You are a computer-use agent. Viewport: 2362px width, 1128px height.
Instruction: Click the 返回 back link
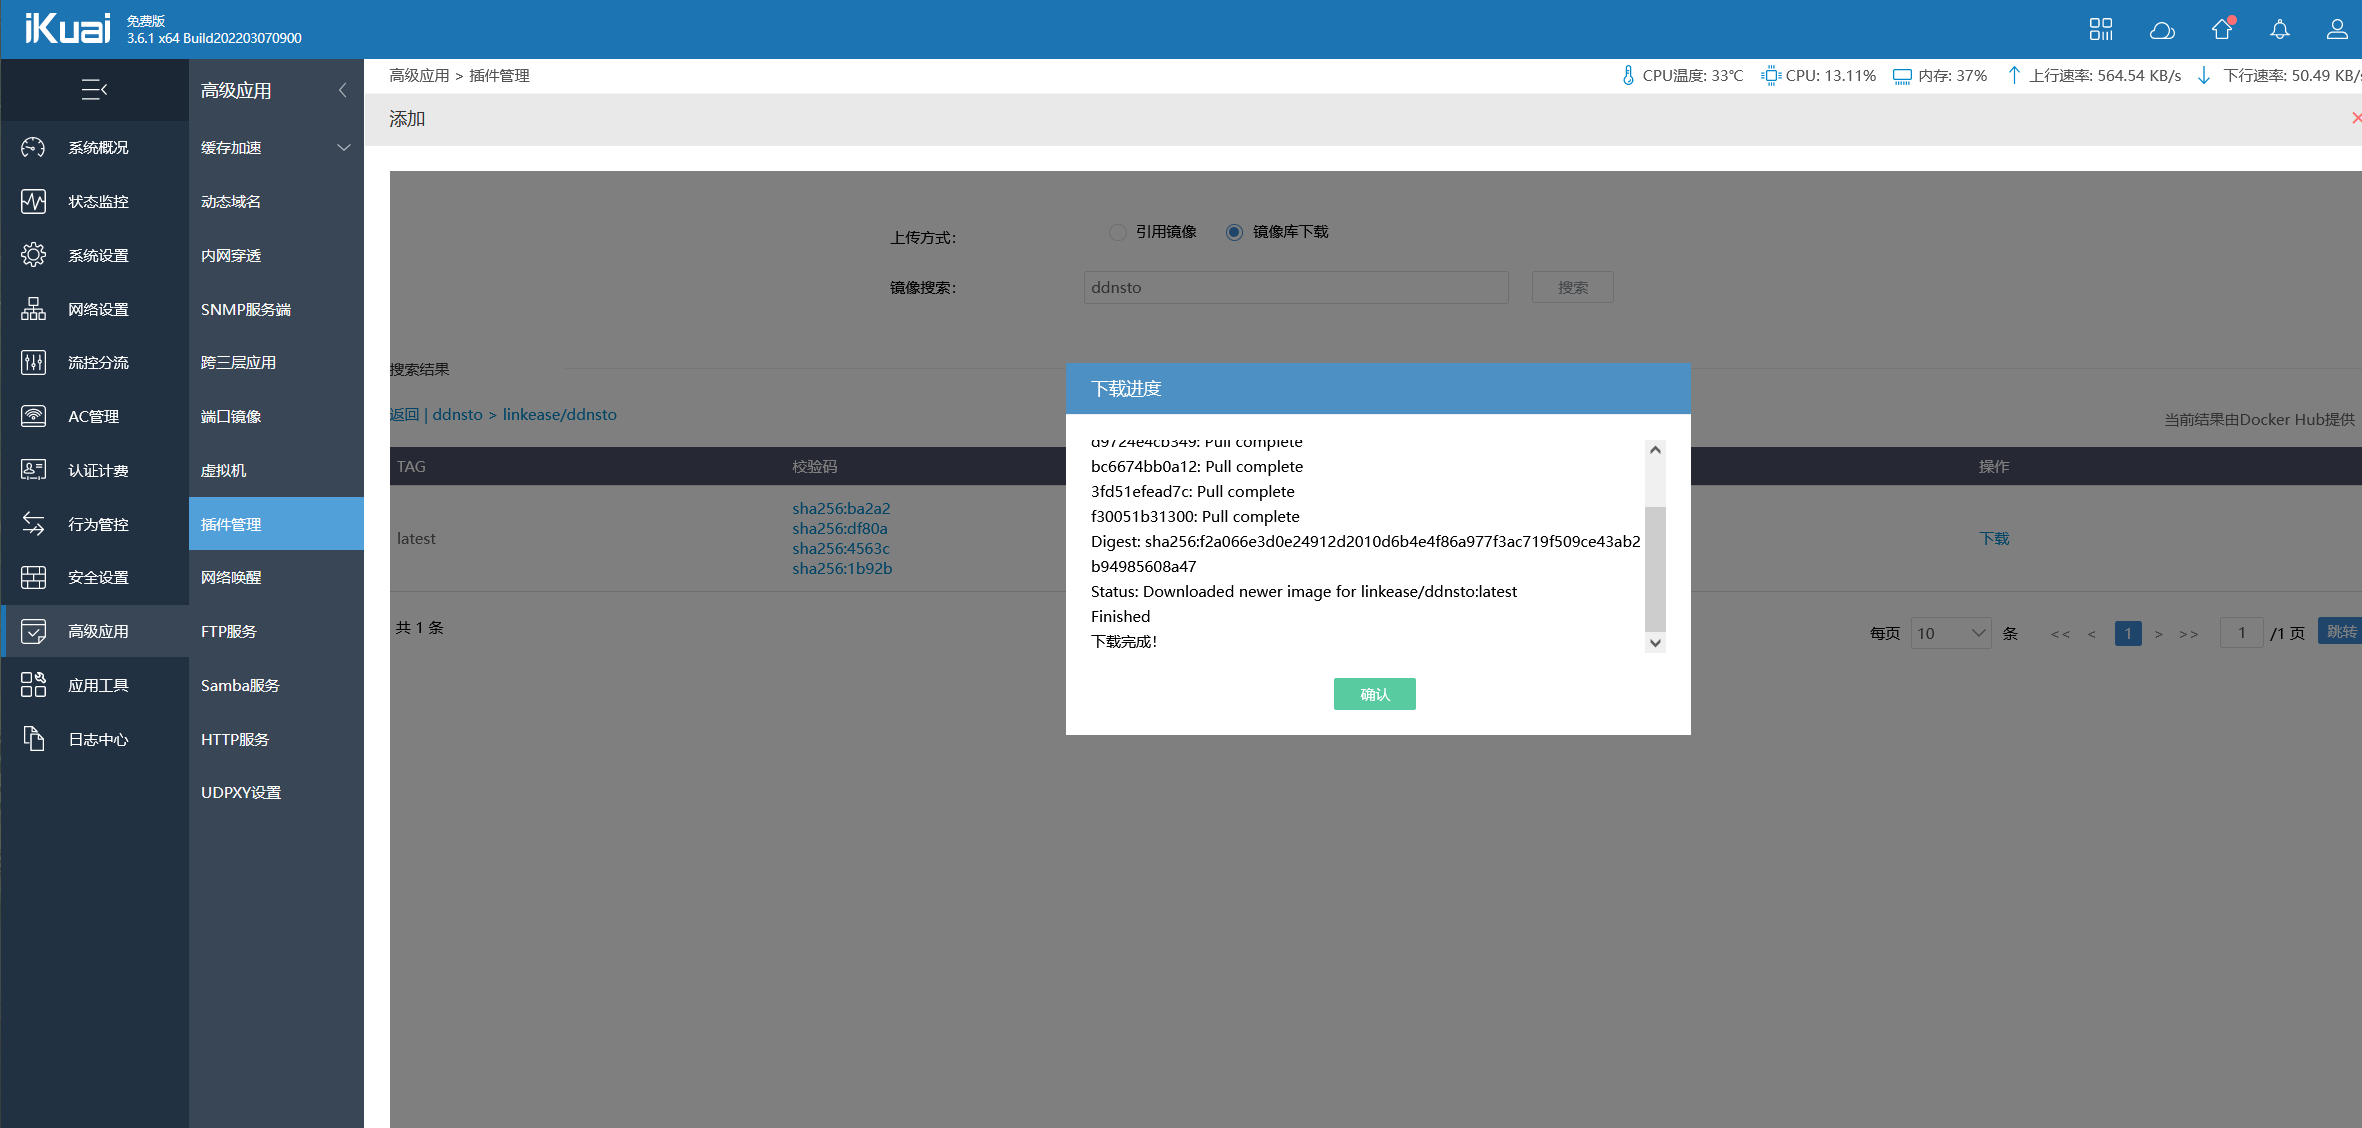point(404,414)
